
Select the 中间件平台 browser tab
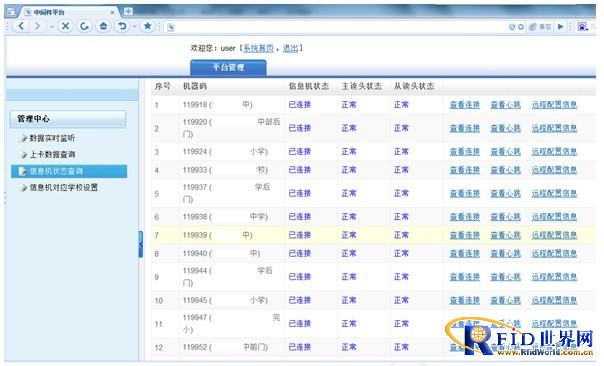pos(69,12)
